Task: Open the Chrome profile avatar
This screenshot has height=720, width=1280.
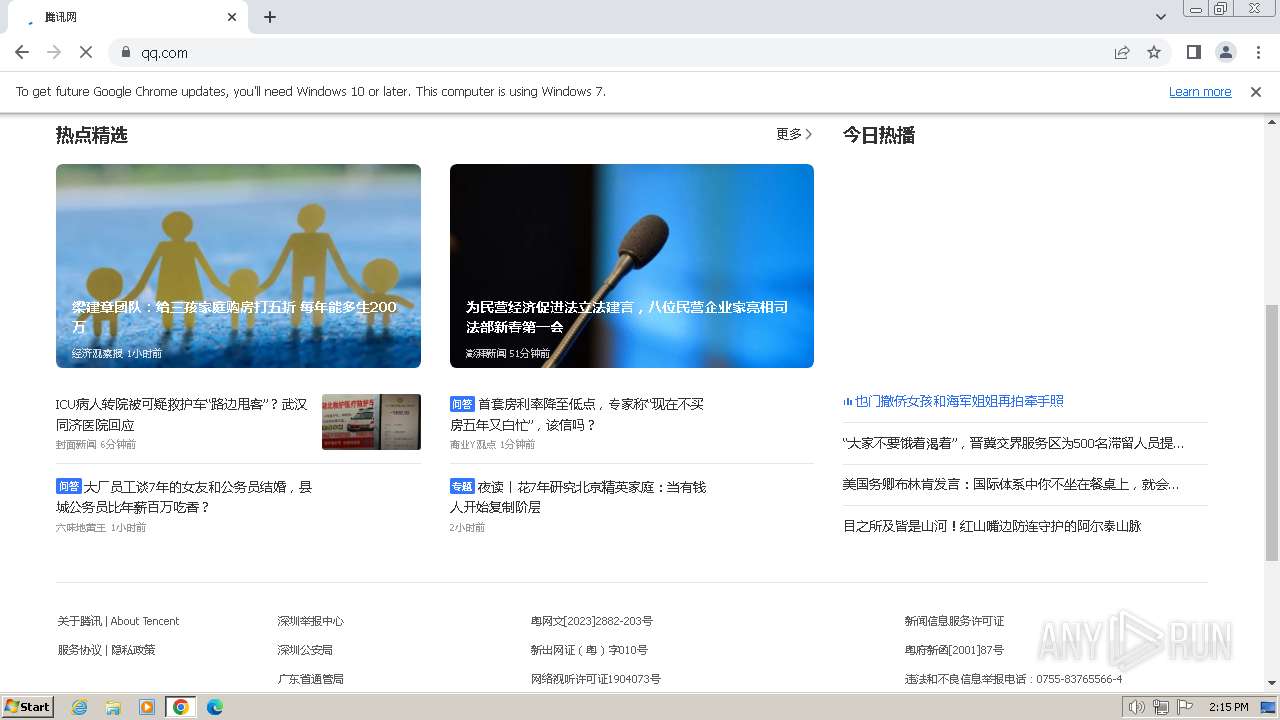Action: click(1225, 52)
